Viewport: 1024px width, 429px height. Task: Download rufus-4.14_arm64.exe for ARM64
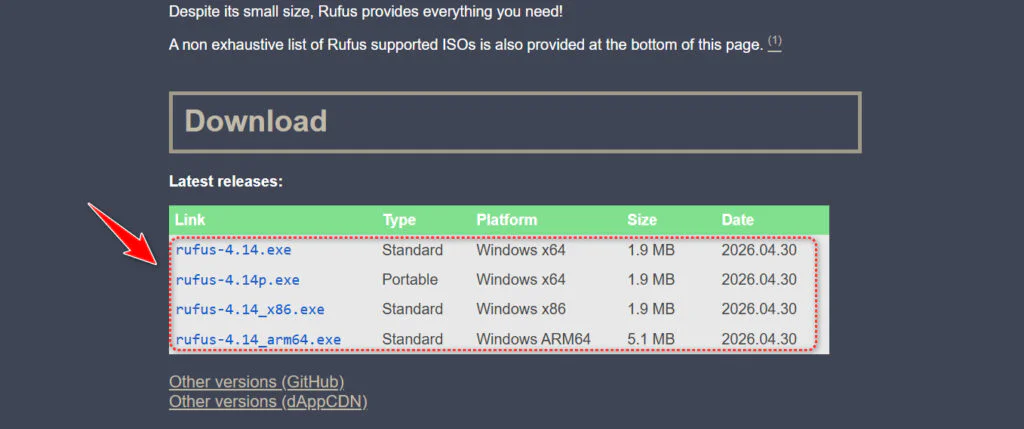coord(259,340)
